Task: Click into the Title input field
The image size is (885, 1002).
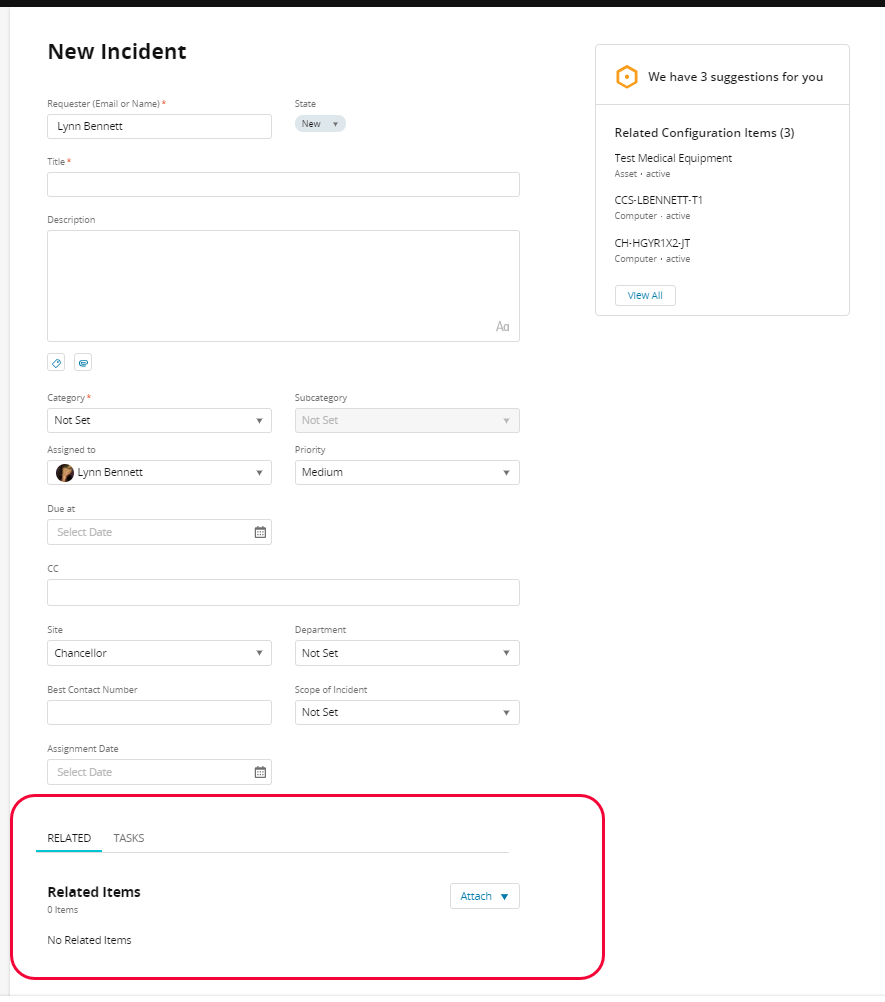Action: click(x=283, y=184)
